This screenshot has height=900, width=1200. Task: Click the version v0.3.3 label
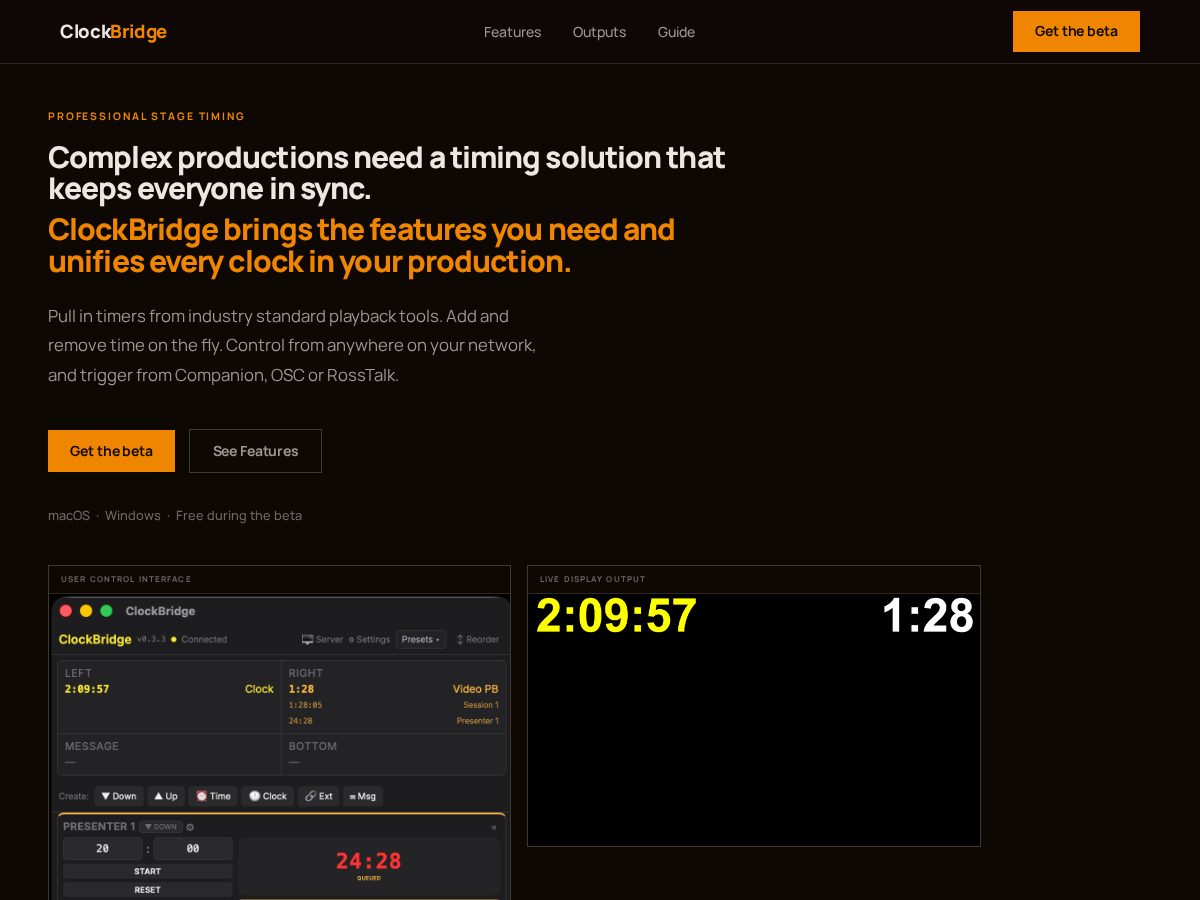coord(151,639)
